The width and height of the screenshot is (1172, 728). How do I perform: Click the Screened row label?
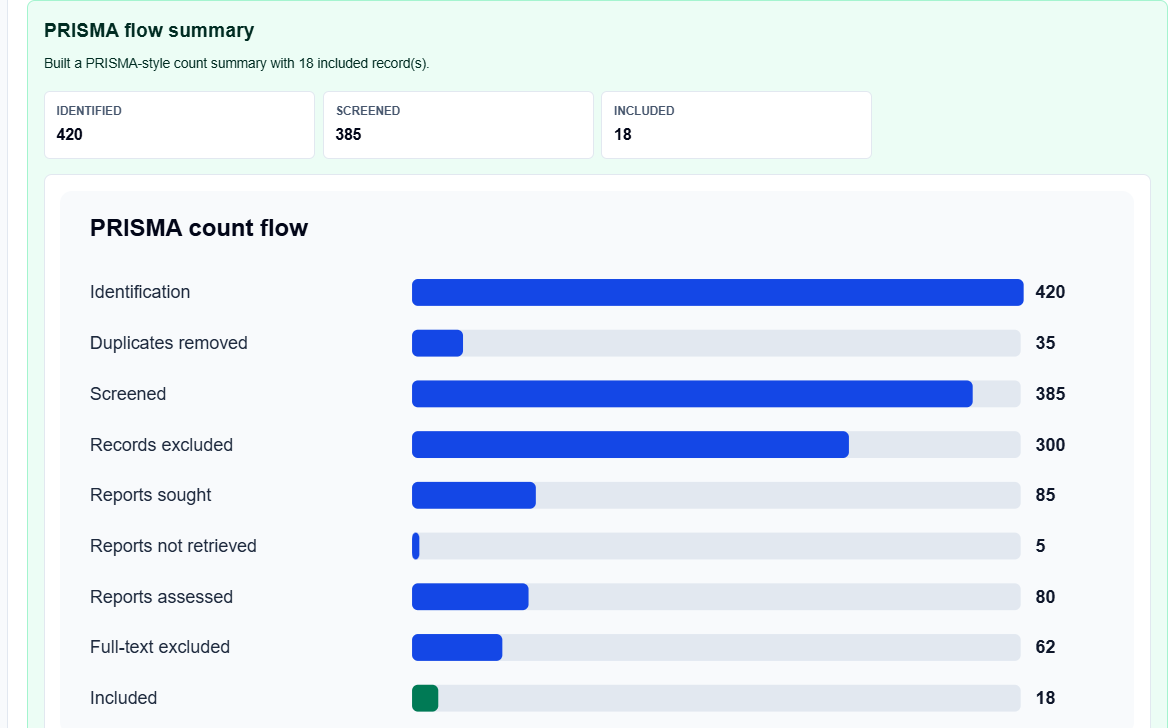pyautogui.click(x=128, y=394)
